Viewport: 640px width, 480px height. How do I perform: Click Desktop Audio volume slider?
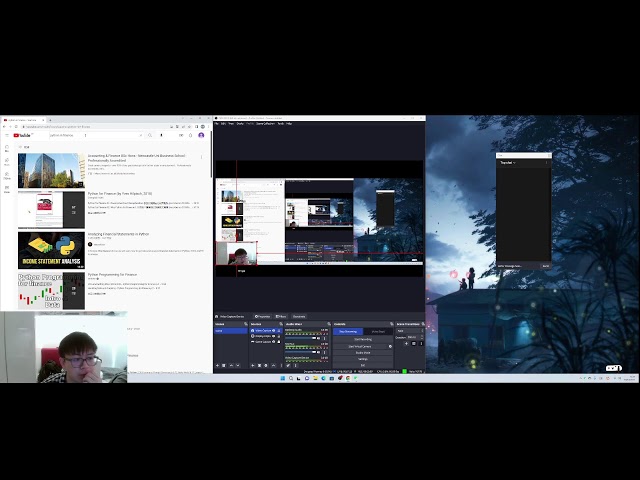coord(300,338)
